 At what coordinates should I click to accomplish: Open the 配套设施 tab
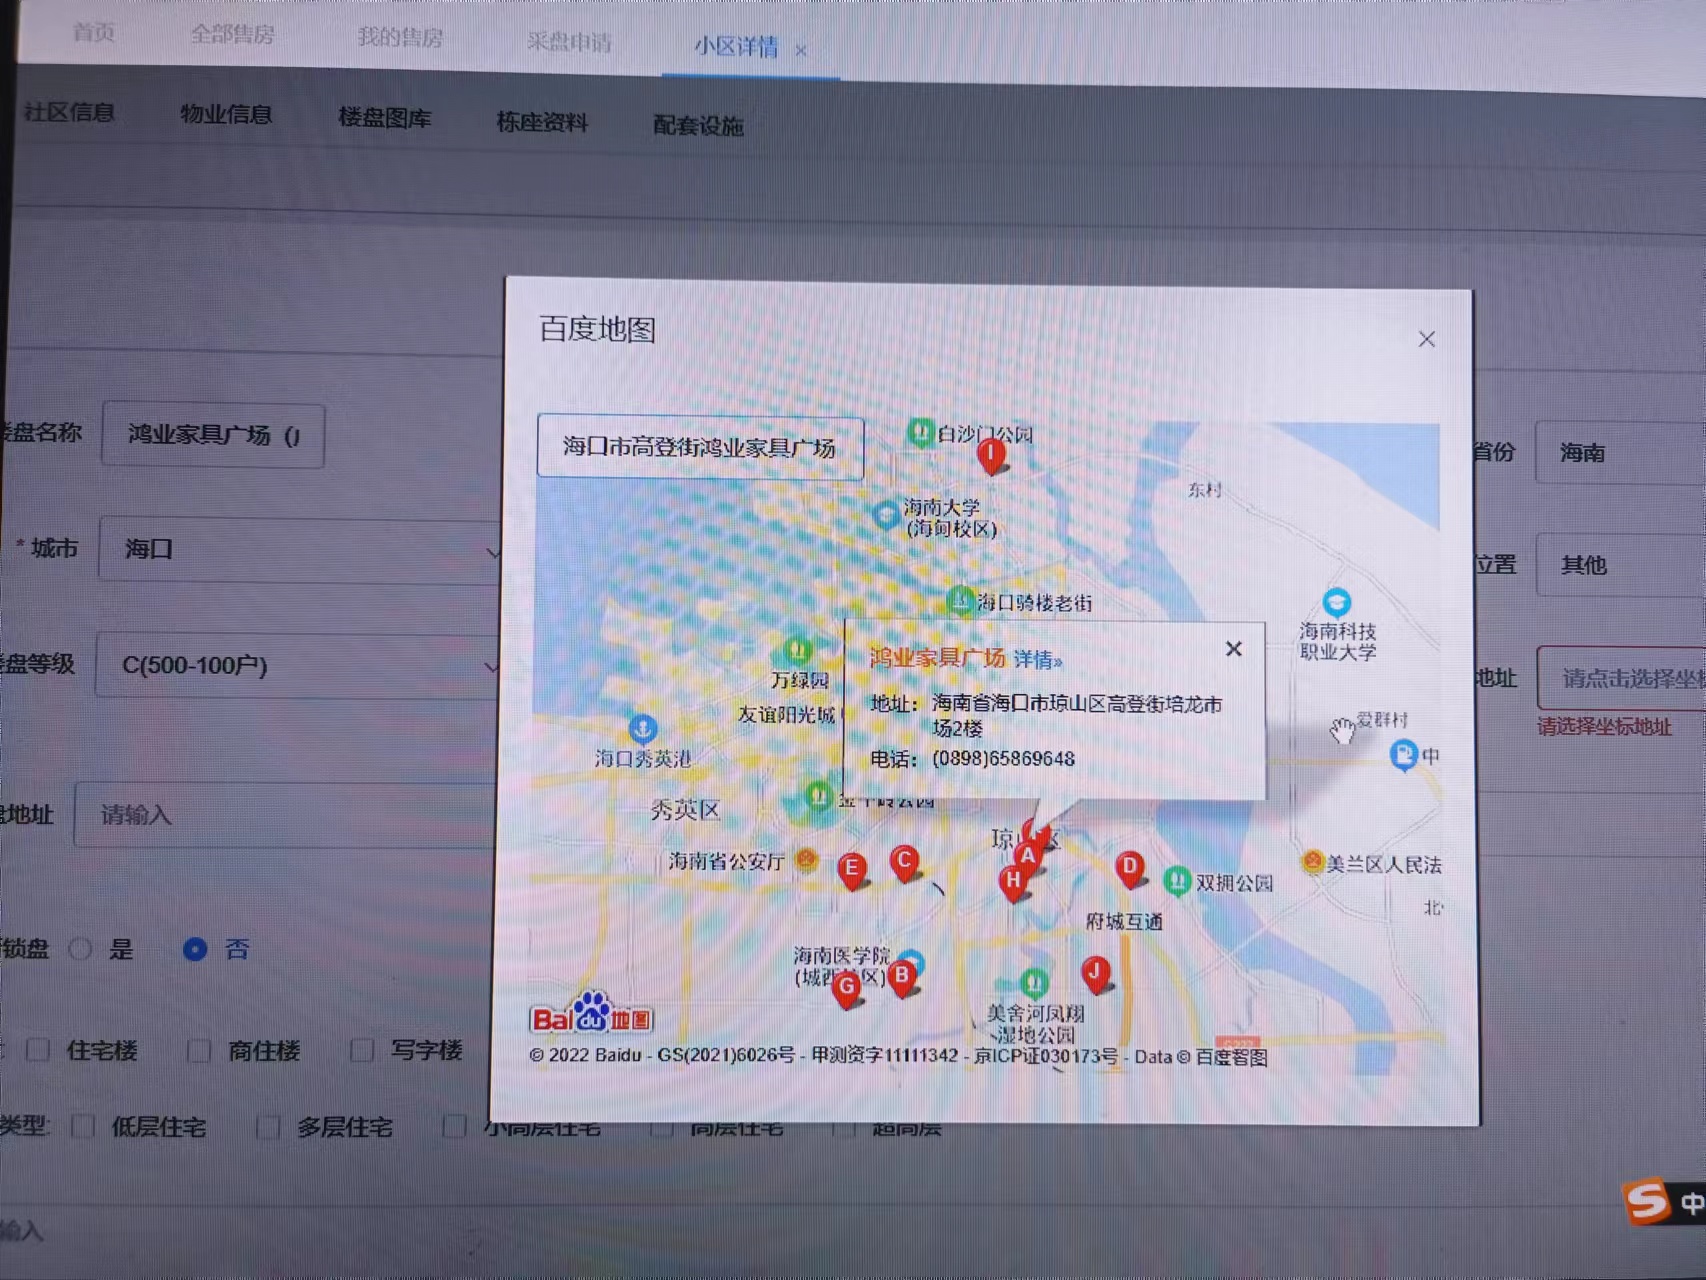698,126
